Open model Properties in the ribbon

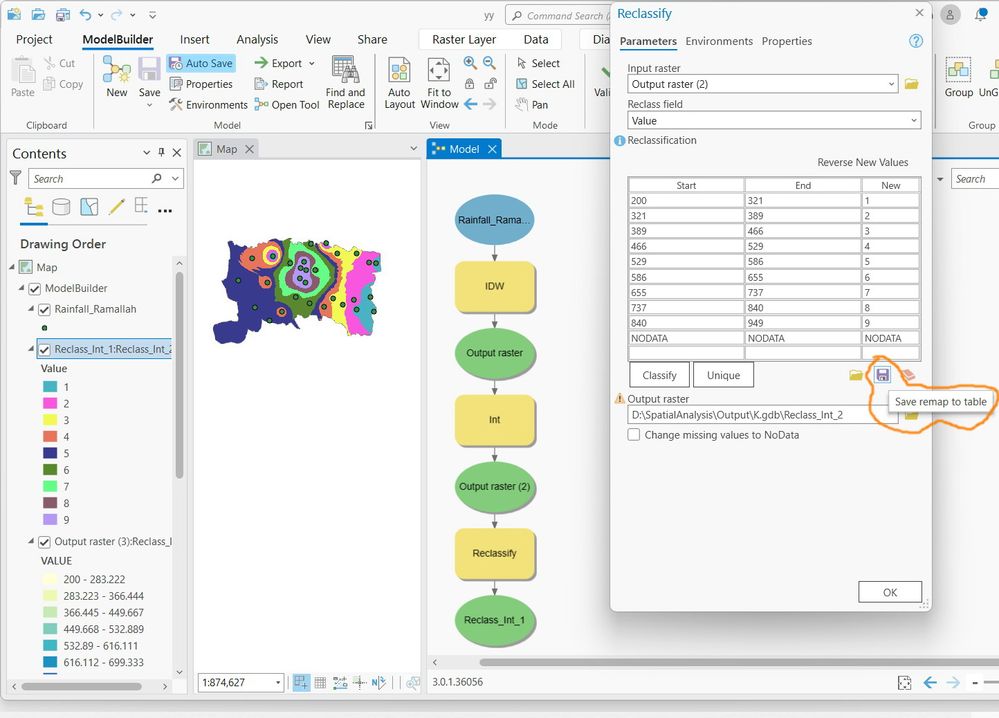click(201, 83)
